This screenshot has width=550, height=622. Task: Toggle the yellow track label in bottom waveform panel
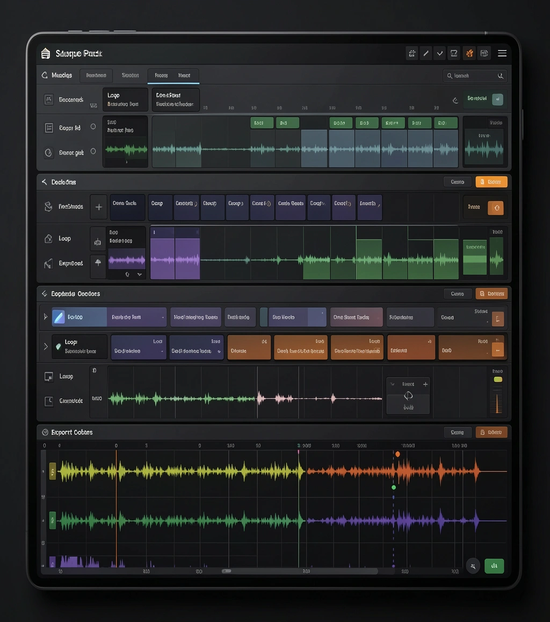(x=52, y=471)
